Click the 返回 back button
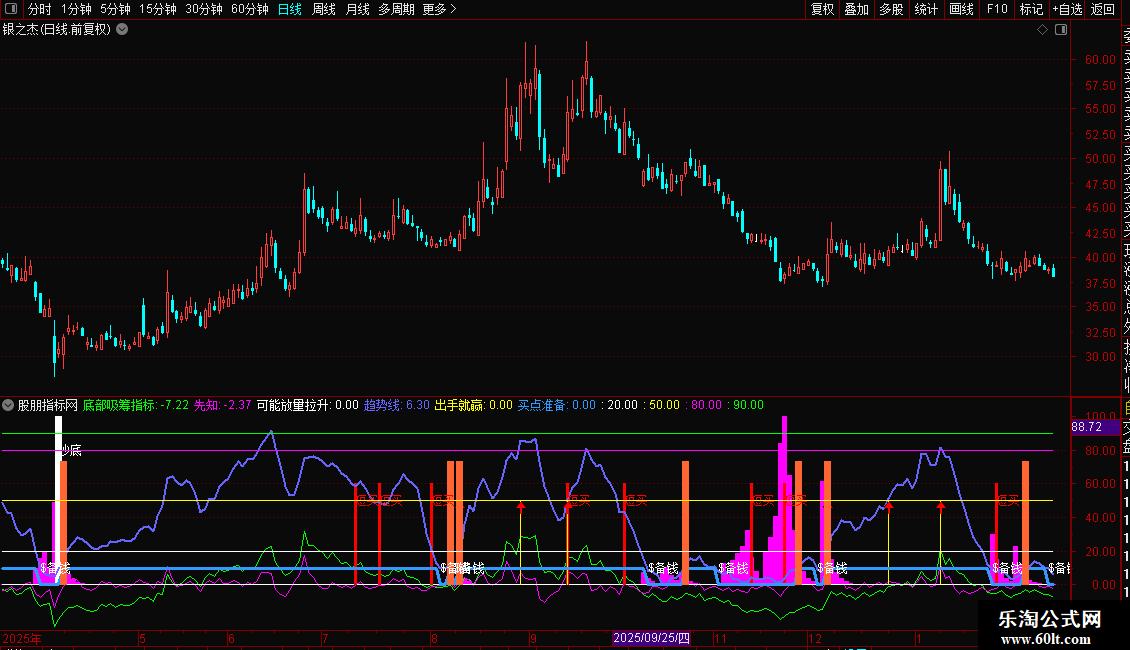 tap(1103, 10)
